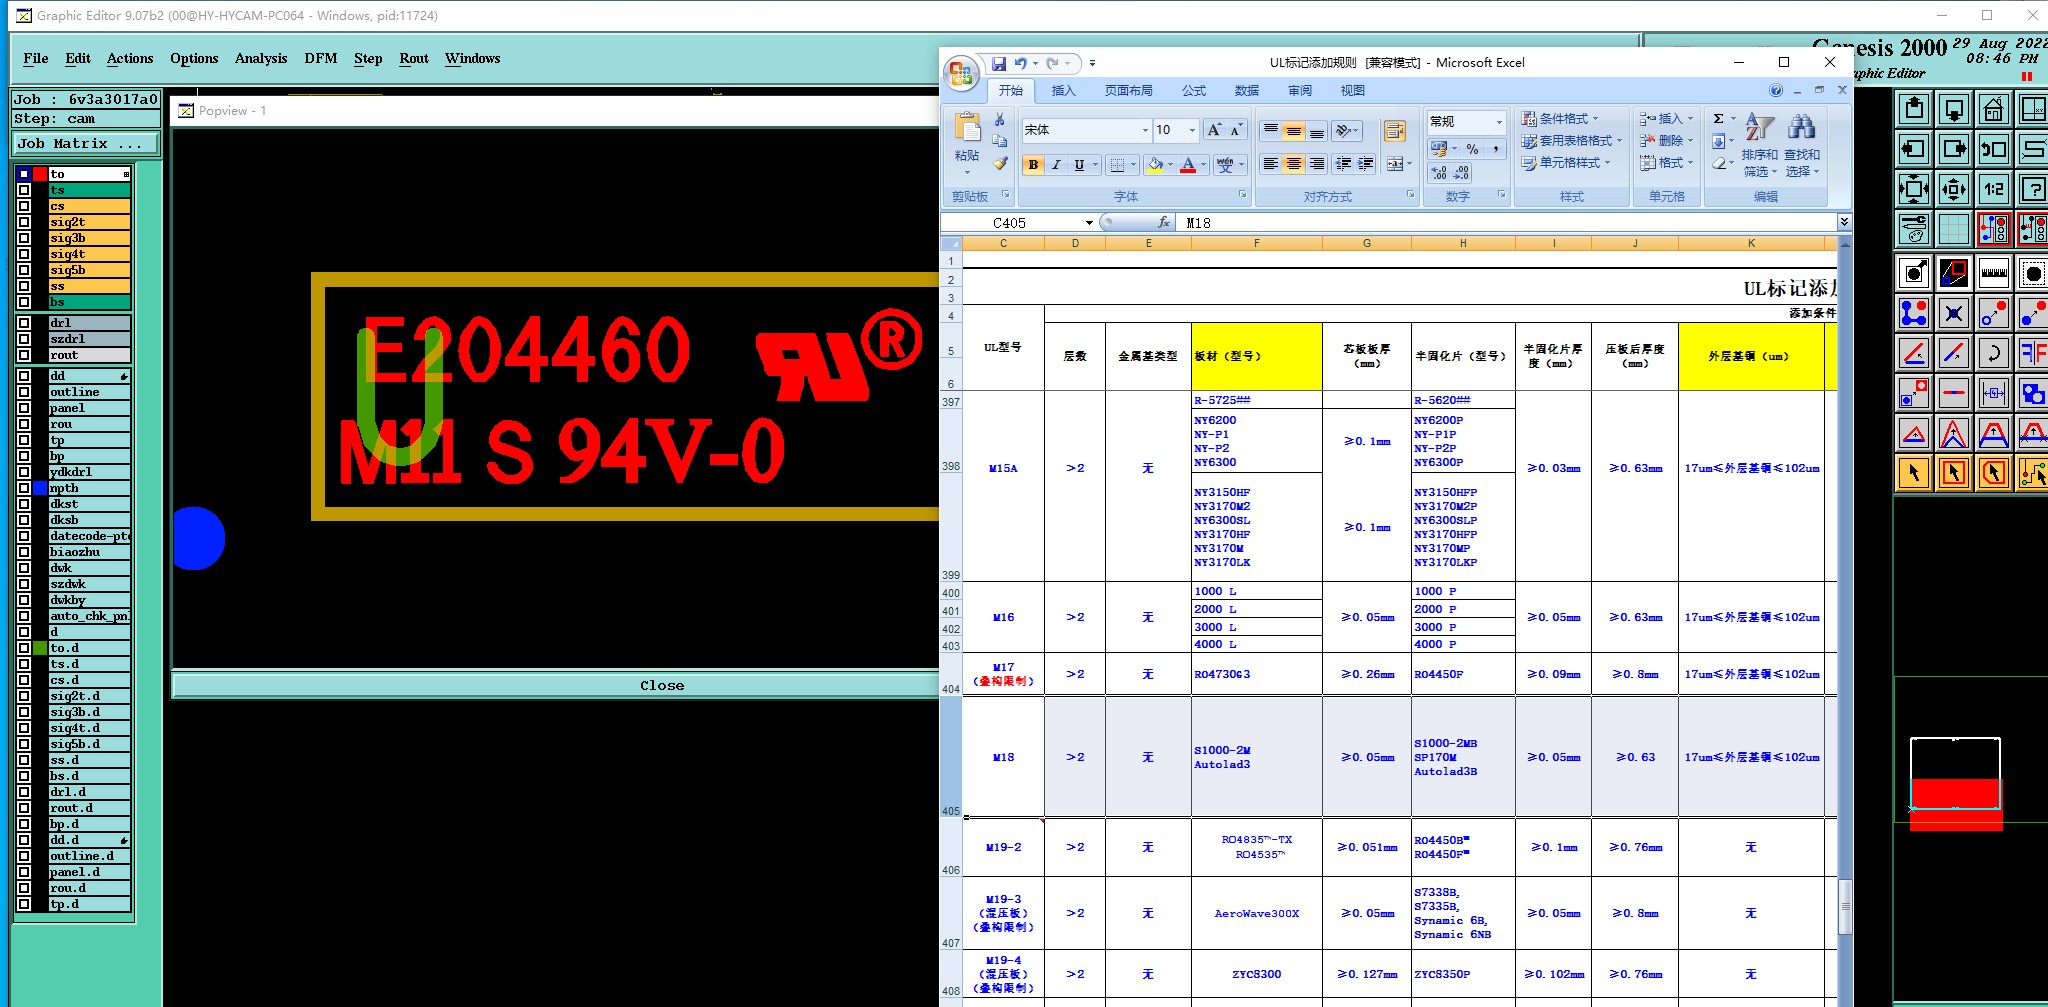Toggle Bold formatting in Excel
Screen dimensions: 2048x1007
(1033, 165)
